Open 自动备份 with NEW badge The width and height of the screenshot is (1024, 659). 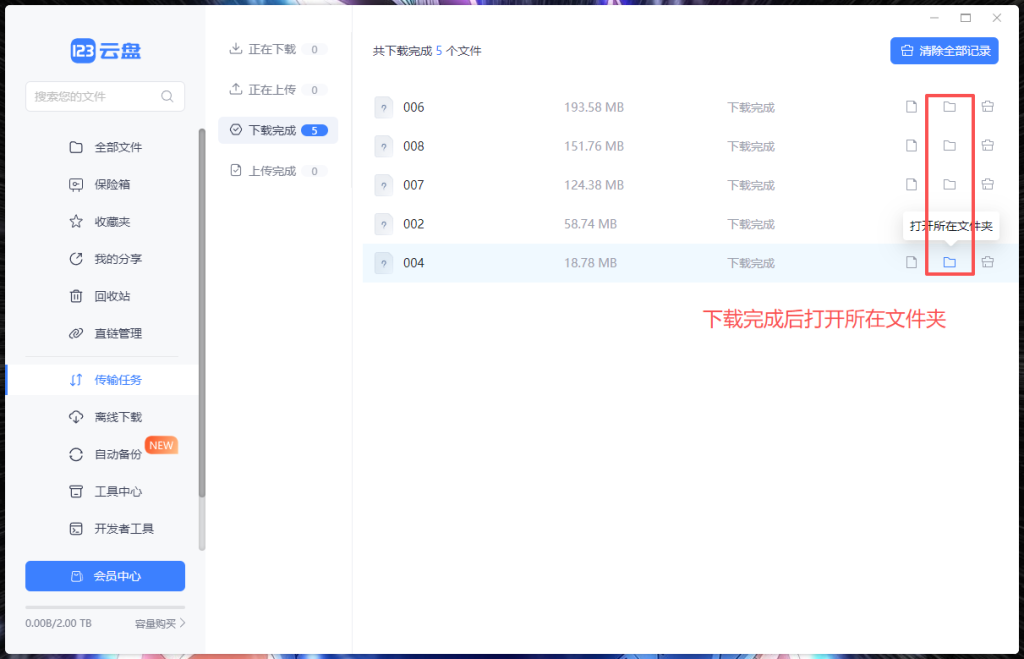[118, 454]
